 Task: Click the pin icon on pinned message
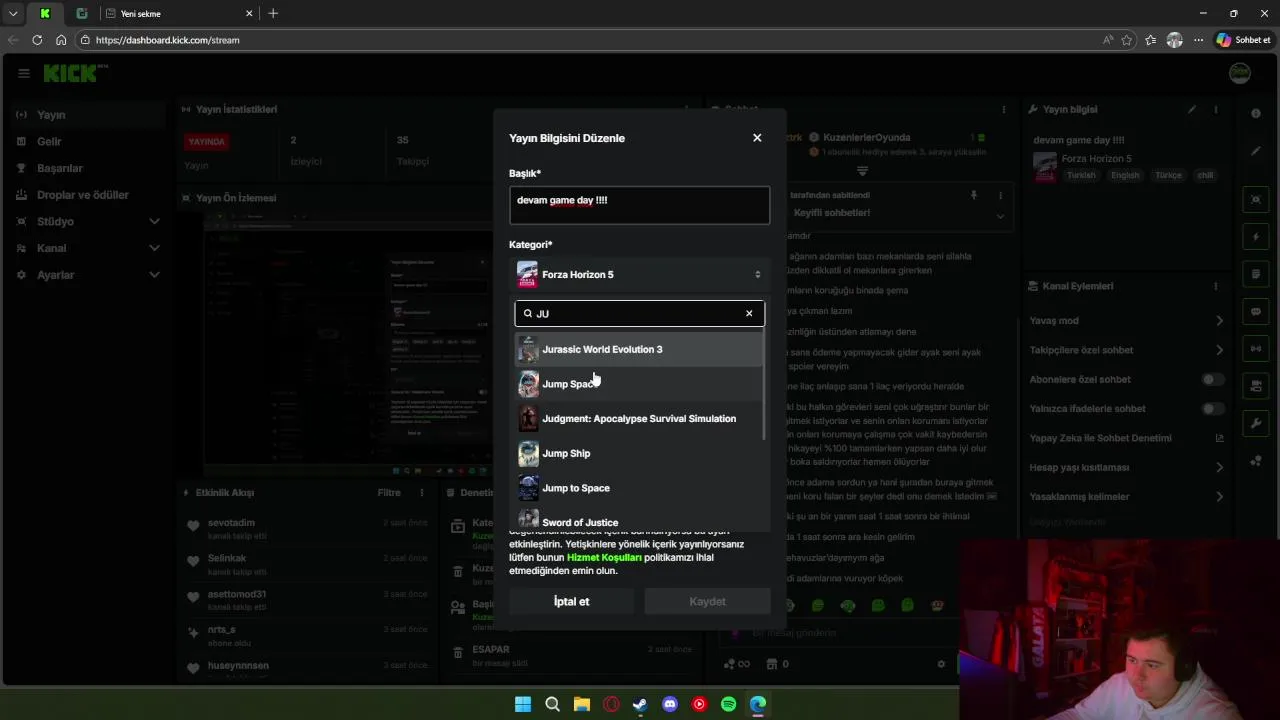(973, 195)
